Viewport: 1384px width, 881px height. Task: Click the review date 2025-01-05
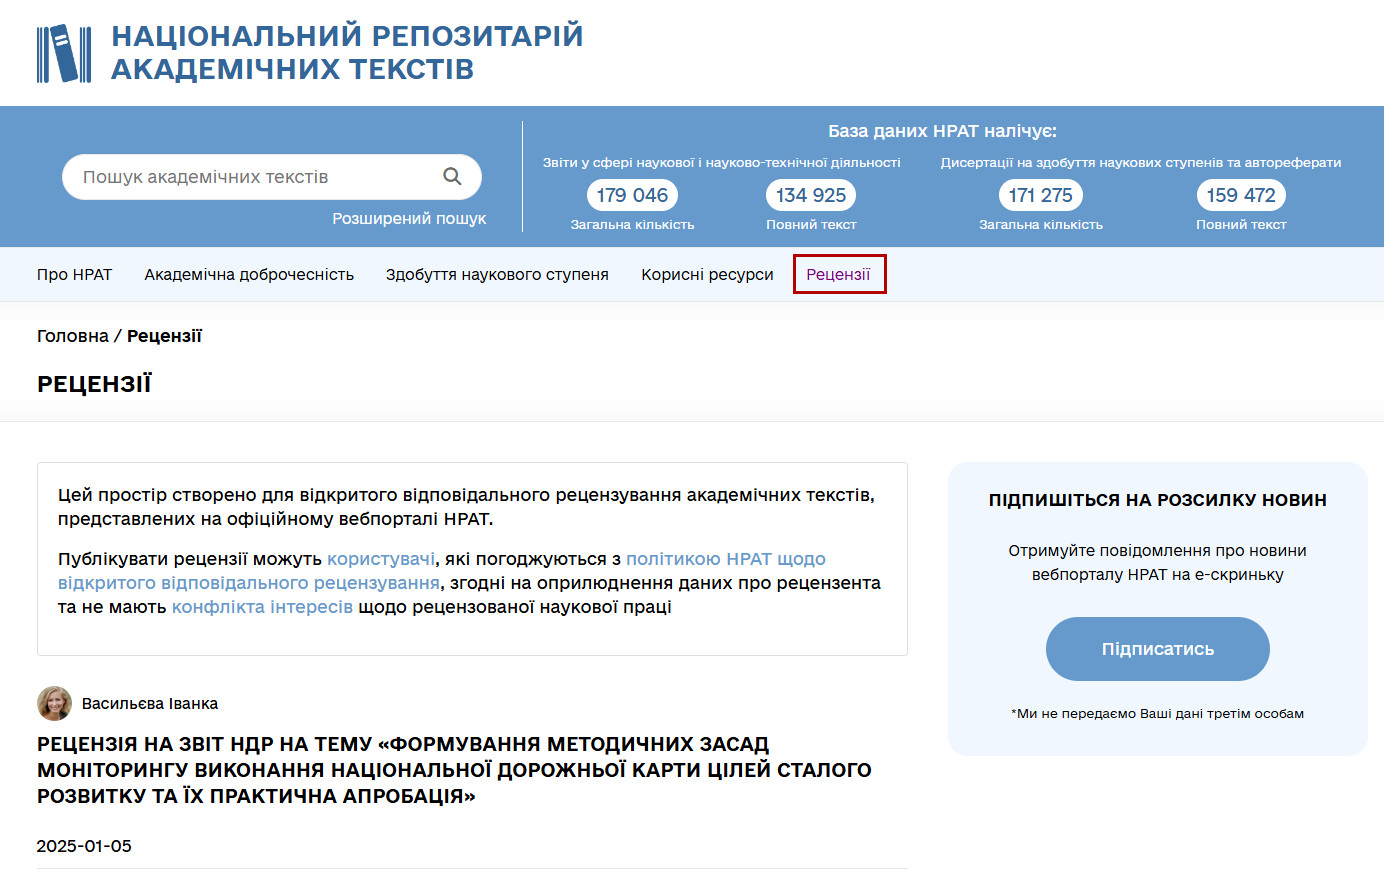tap(84, 846)
